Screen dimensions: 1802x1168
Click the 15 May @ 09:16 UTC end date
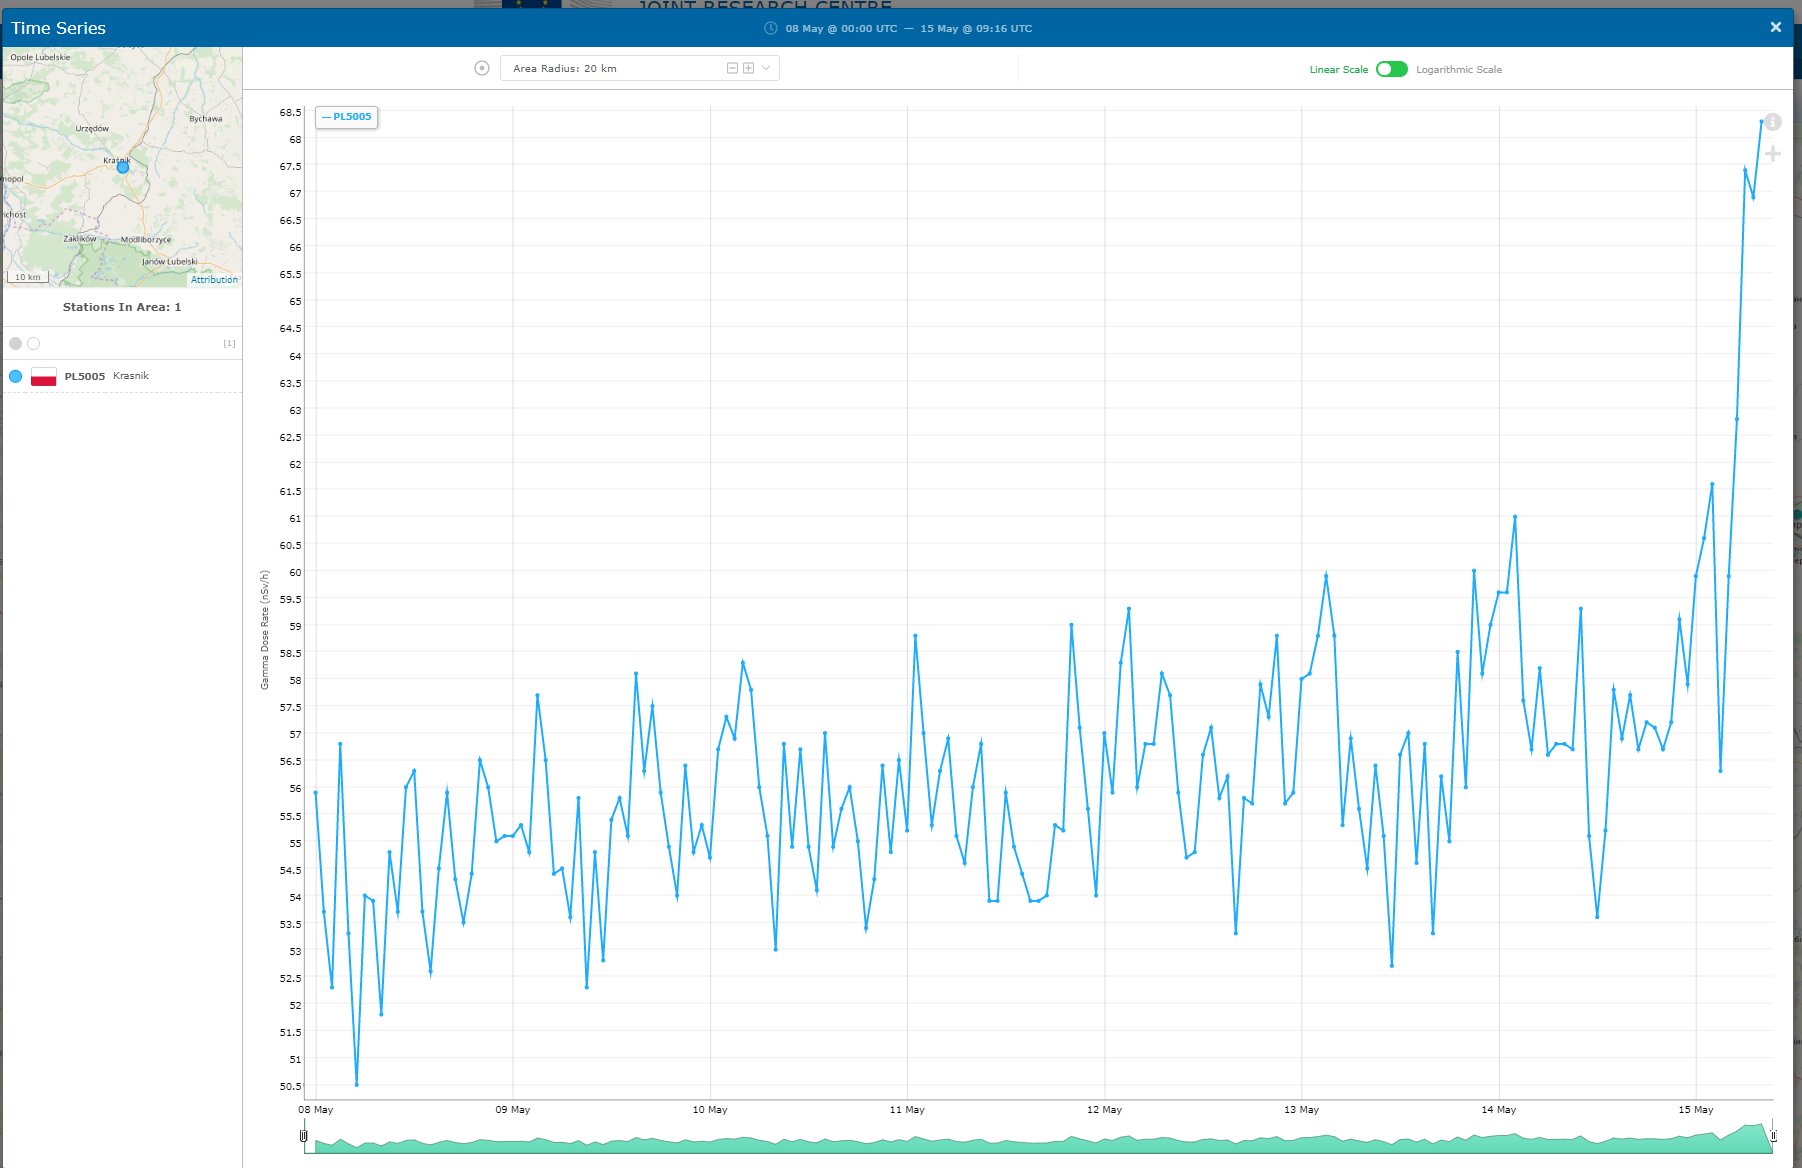pos(976,28)
